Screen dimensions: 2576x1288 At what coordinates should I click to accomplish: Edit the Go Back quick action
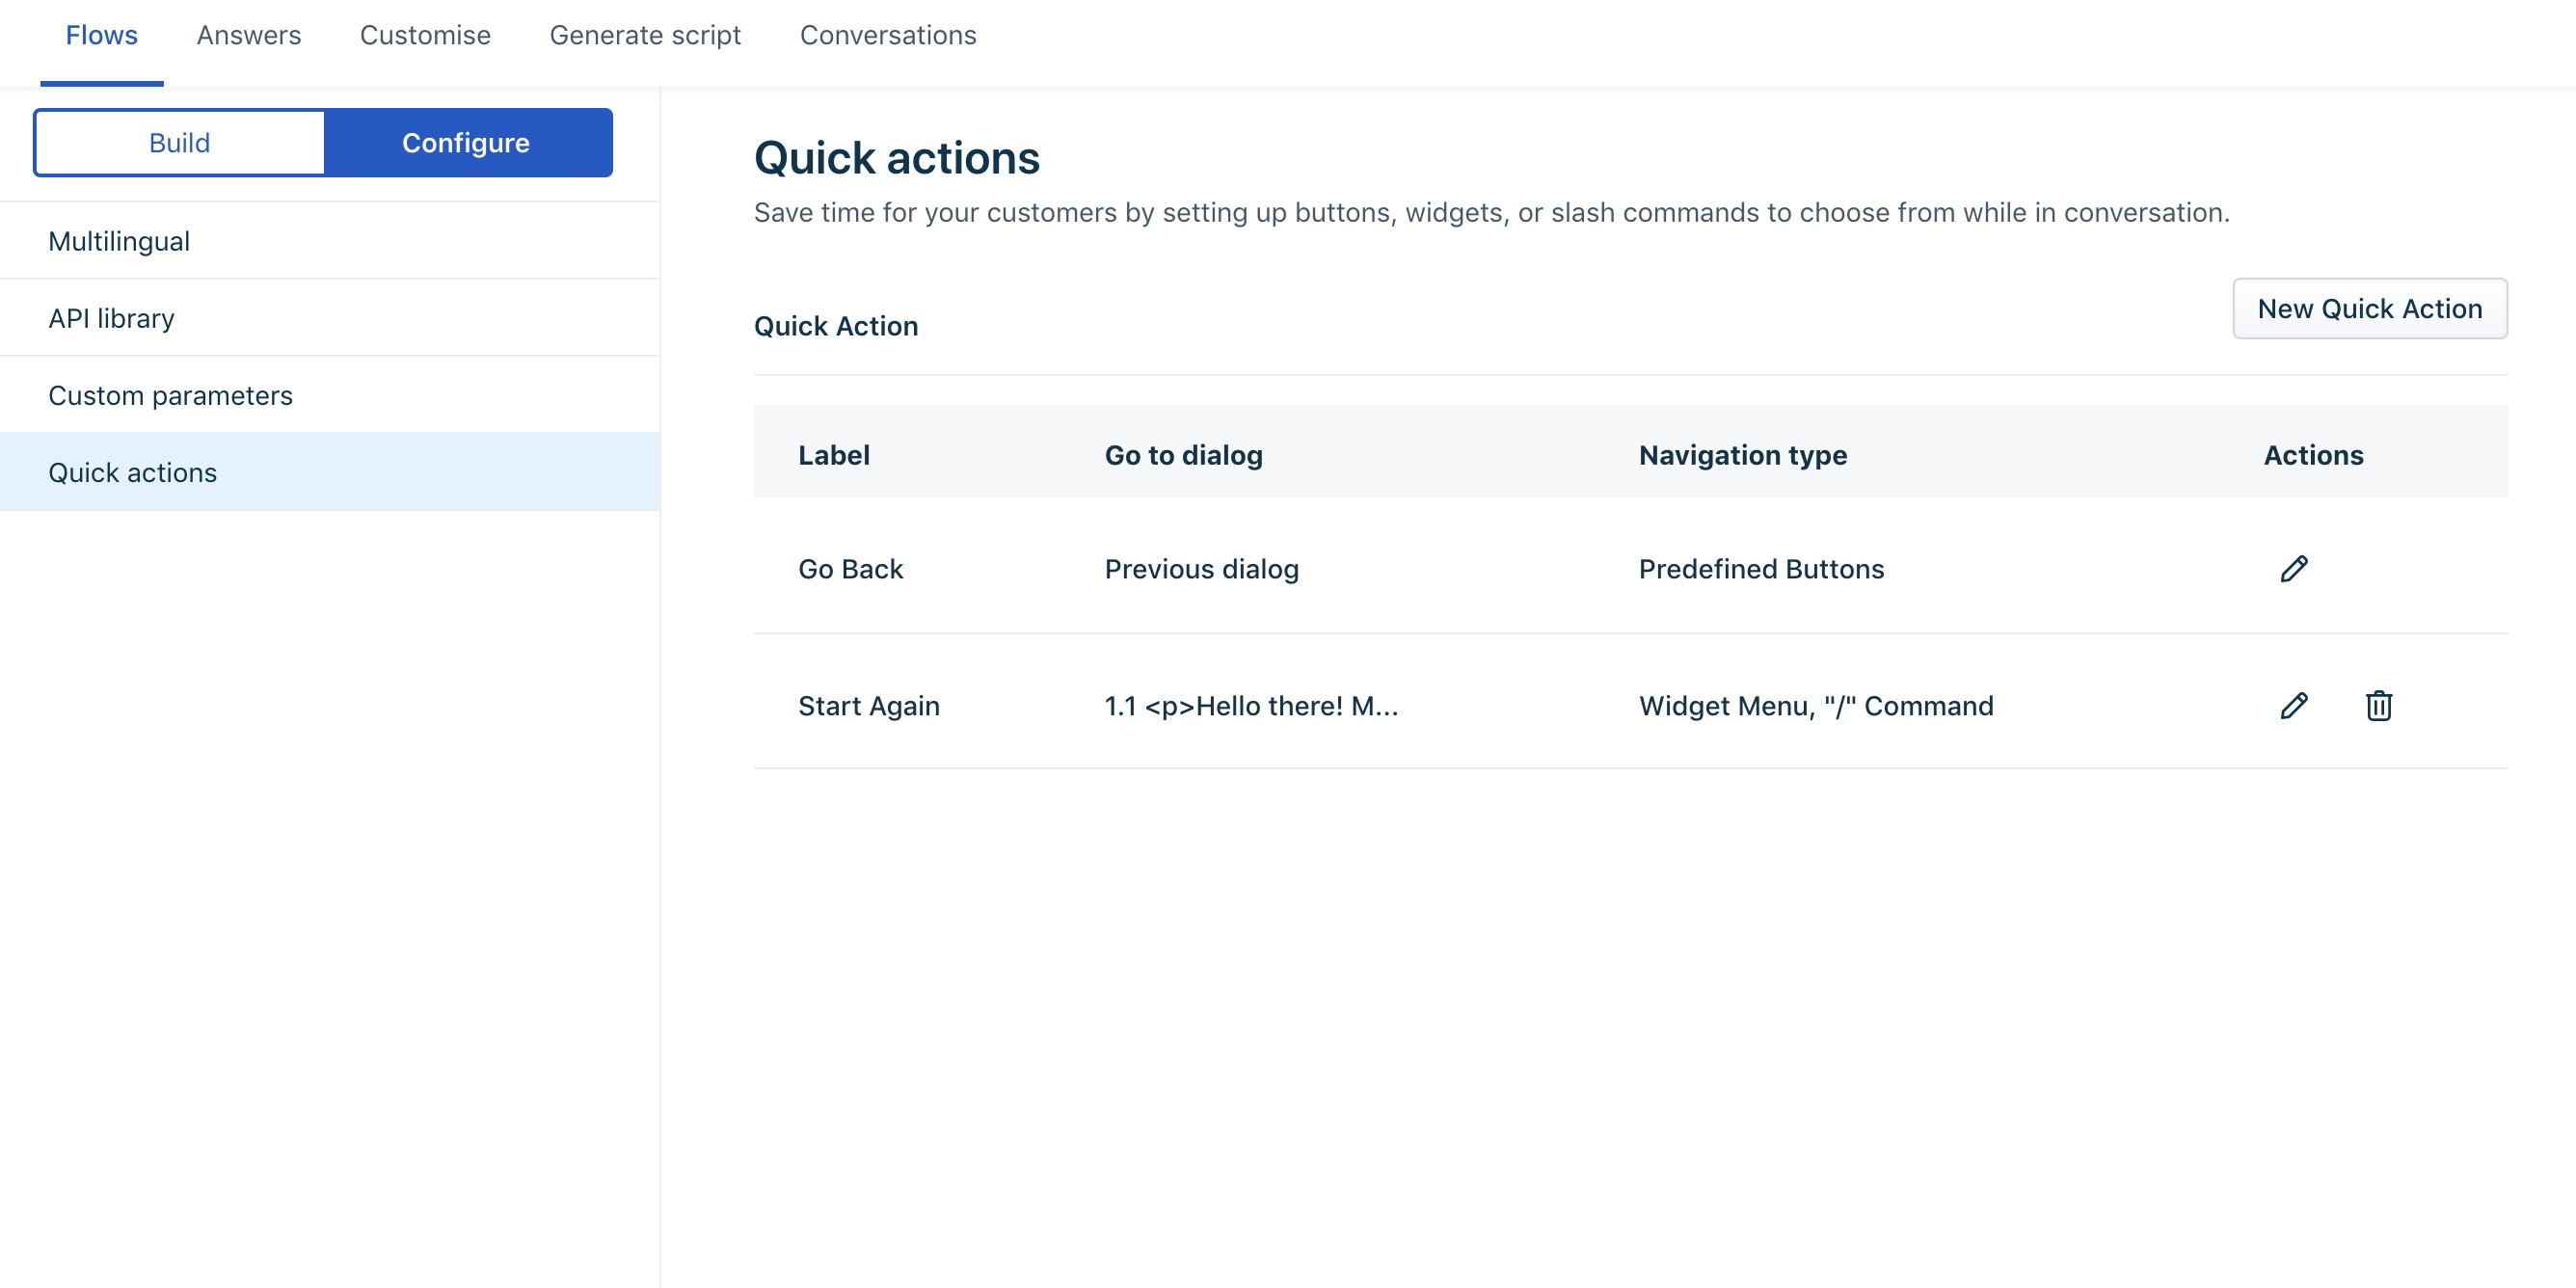[x=2294, y=569]
